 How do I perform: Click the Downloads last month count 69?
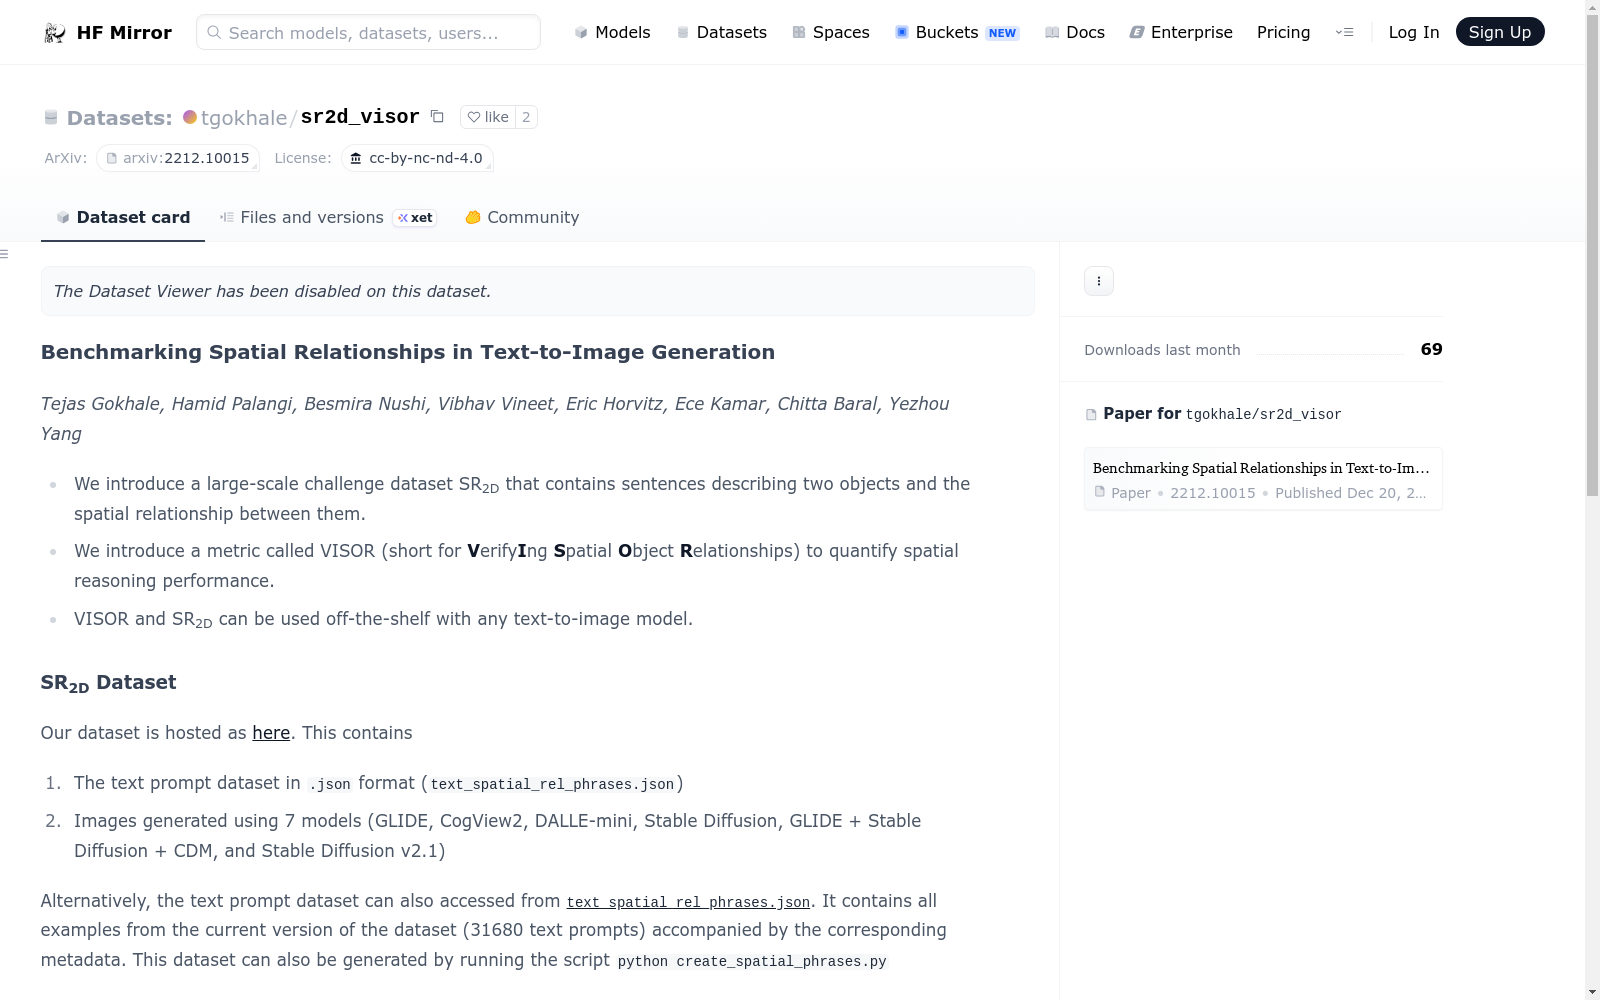[1432, 349]
